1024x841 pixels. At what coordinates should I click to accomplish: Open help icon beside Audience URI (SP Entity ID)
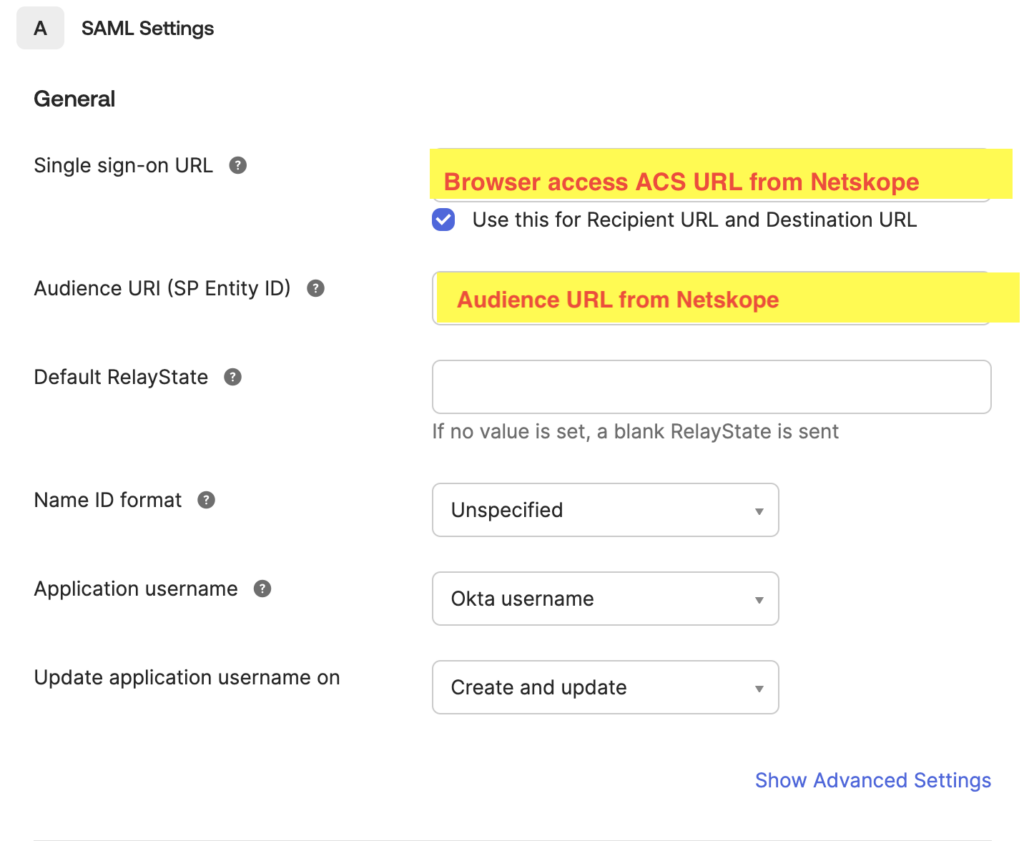tap(315, 289)
